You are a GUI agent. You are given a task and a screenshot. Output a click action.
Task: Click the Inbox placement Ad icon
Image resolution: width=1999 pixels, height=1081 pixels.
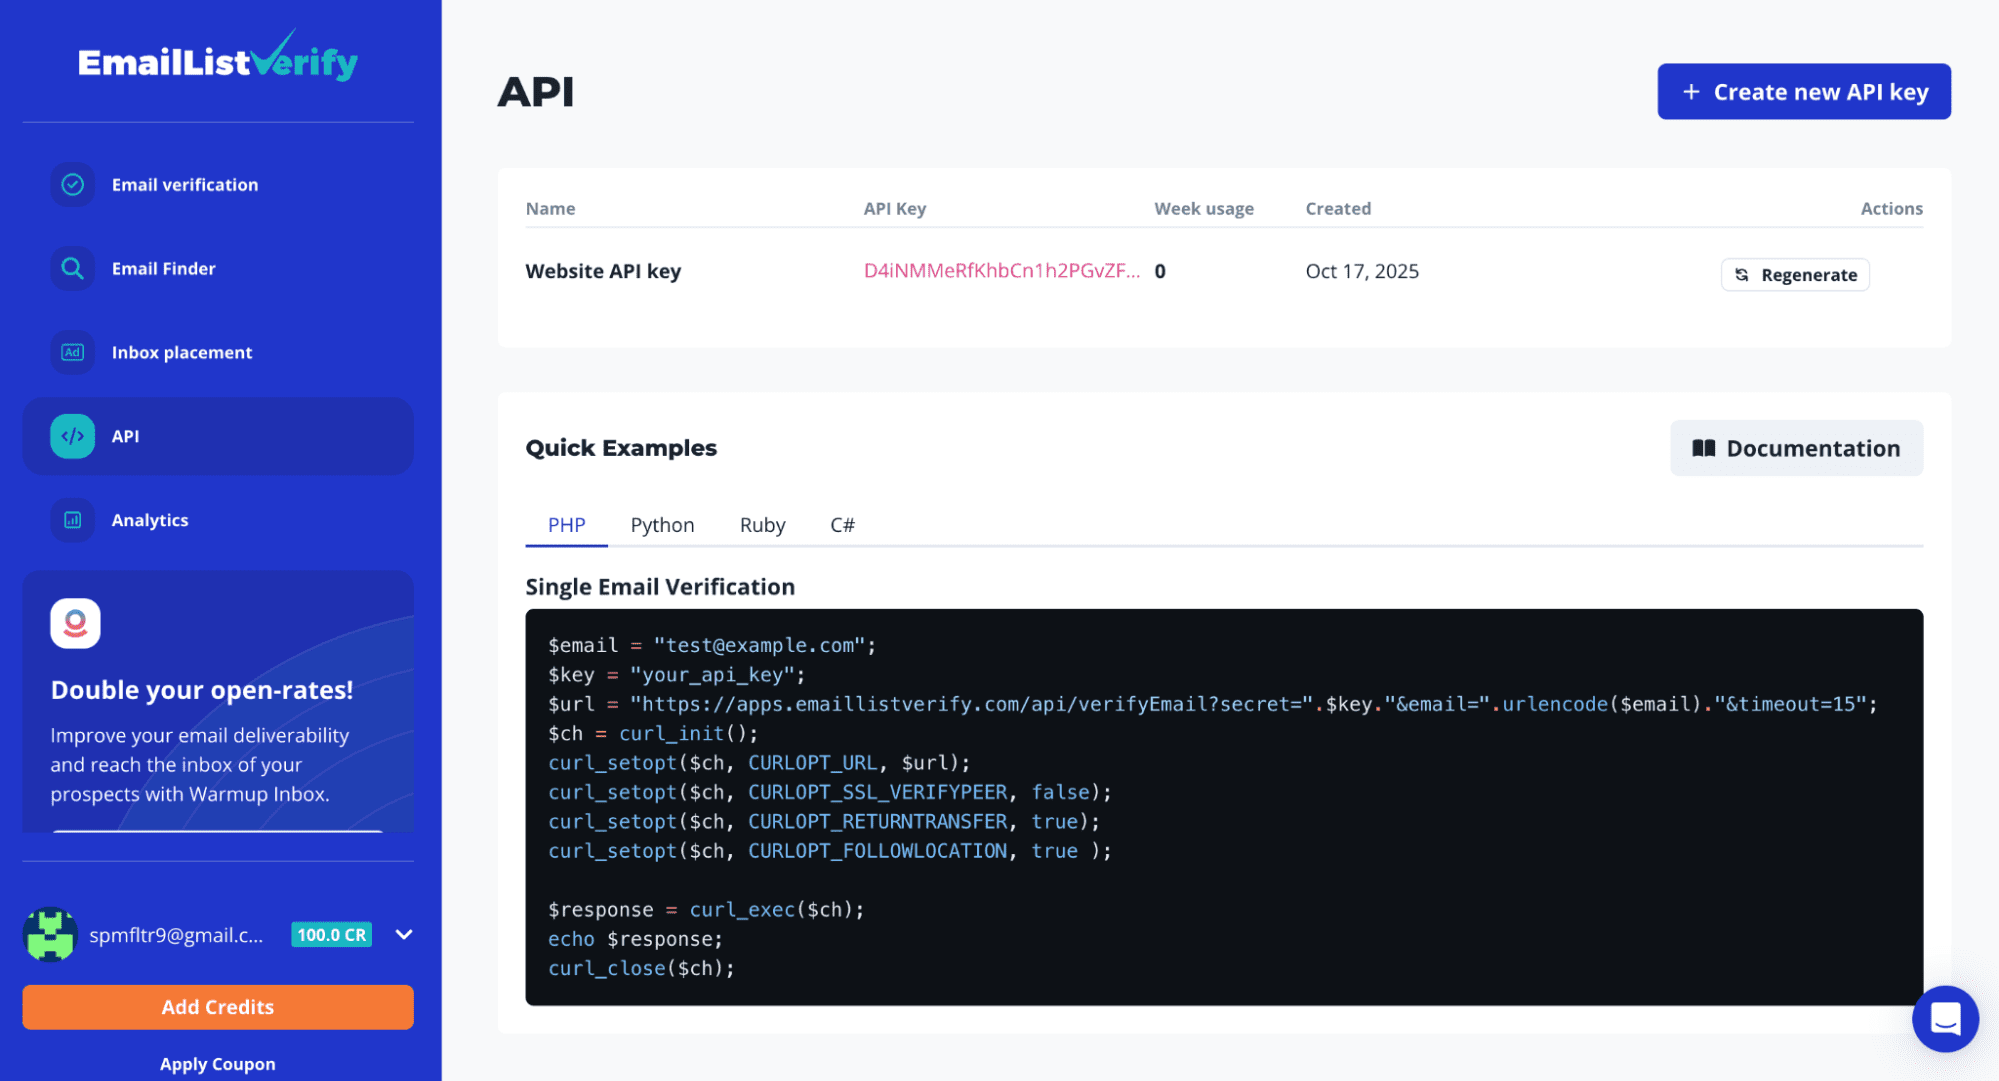point(72,353)
